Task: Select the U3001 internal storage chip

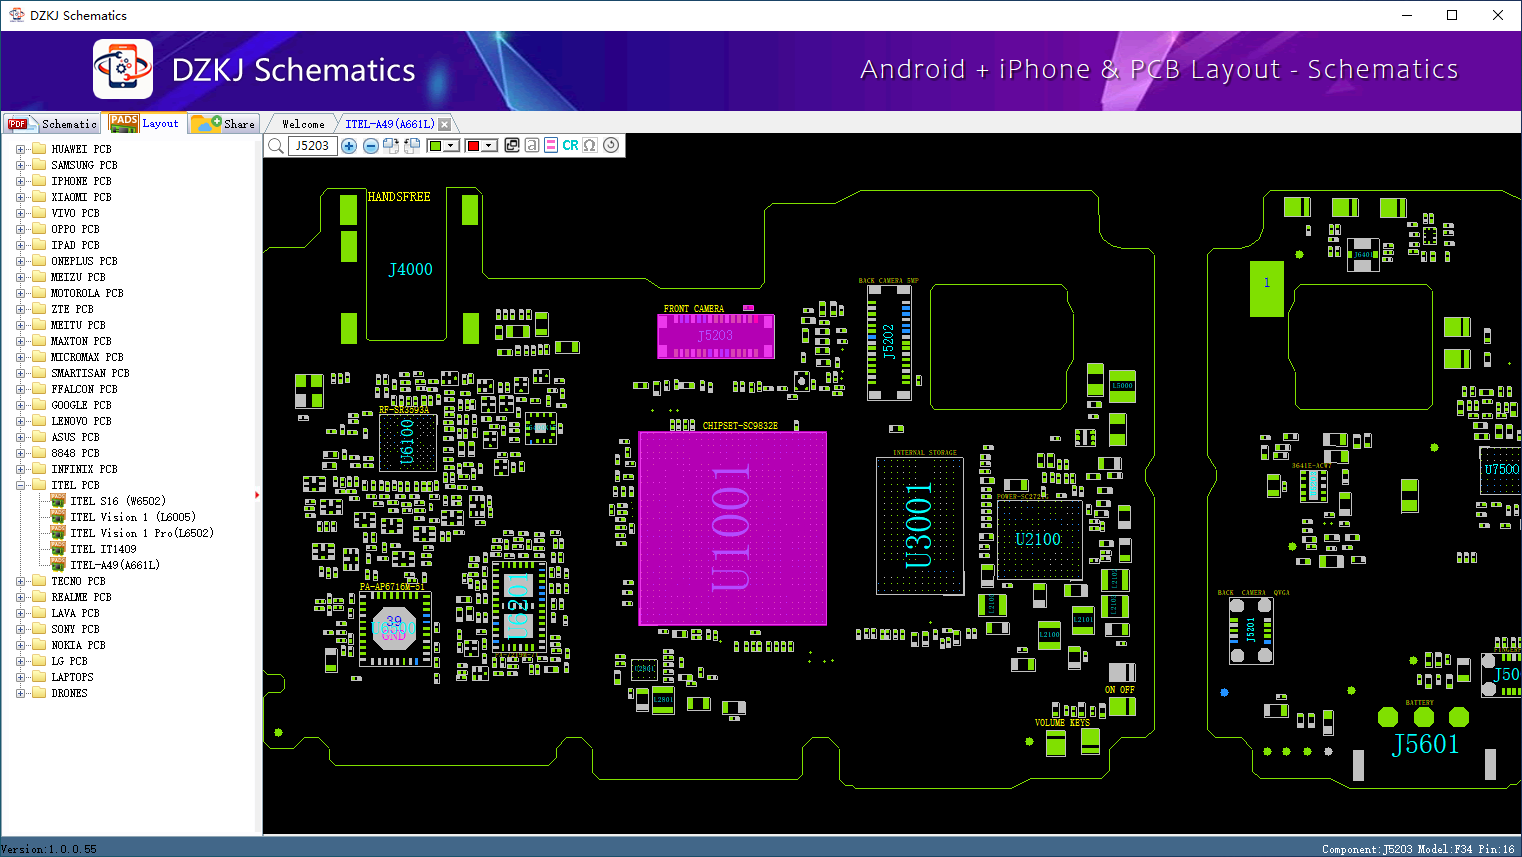Action: coord(919,525)
